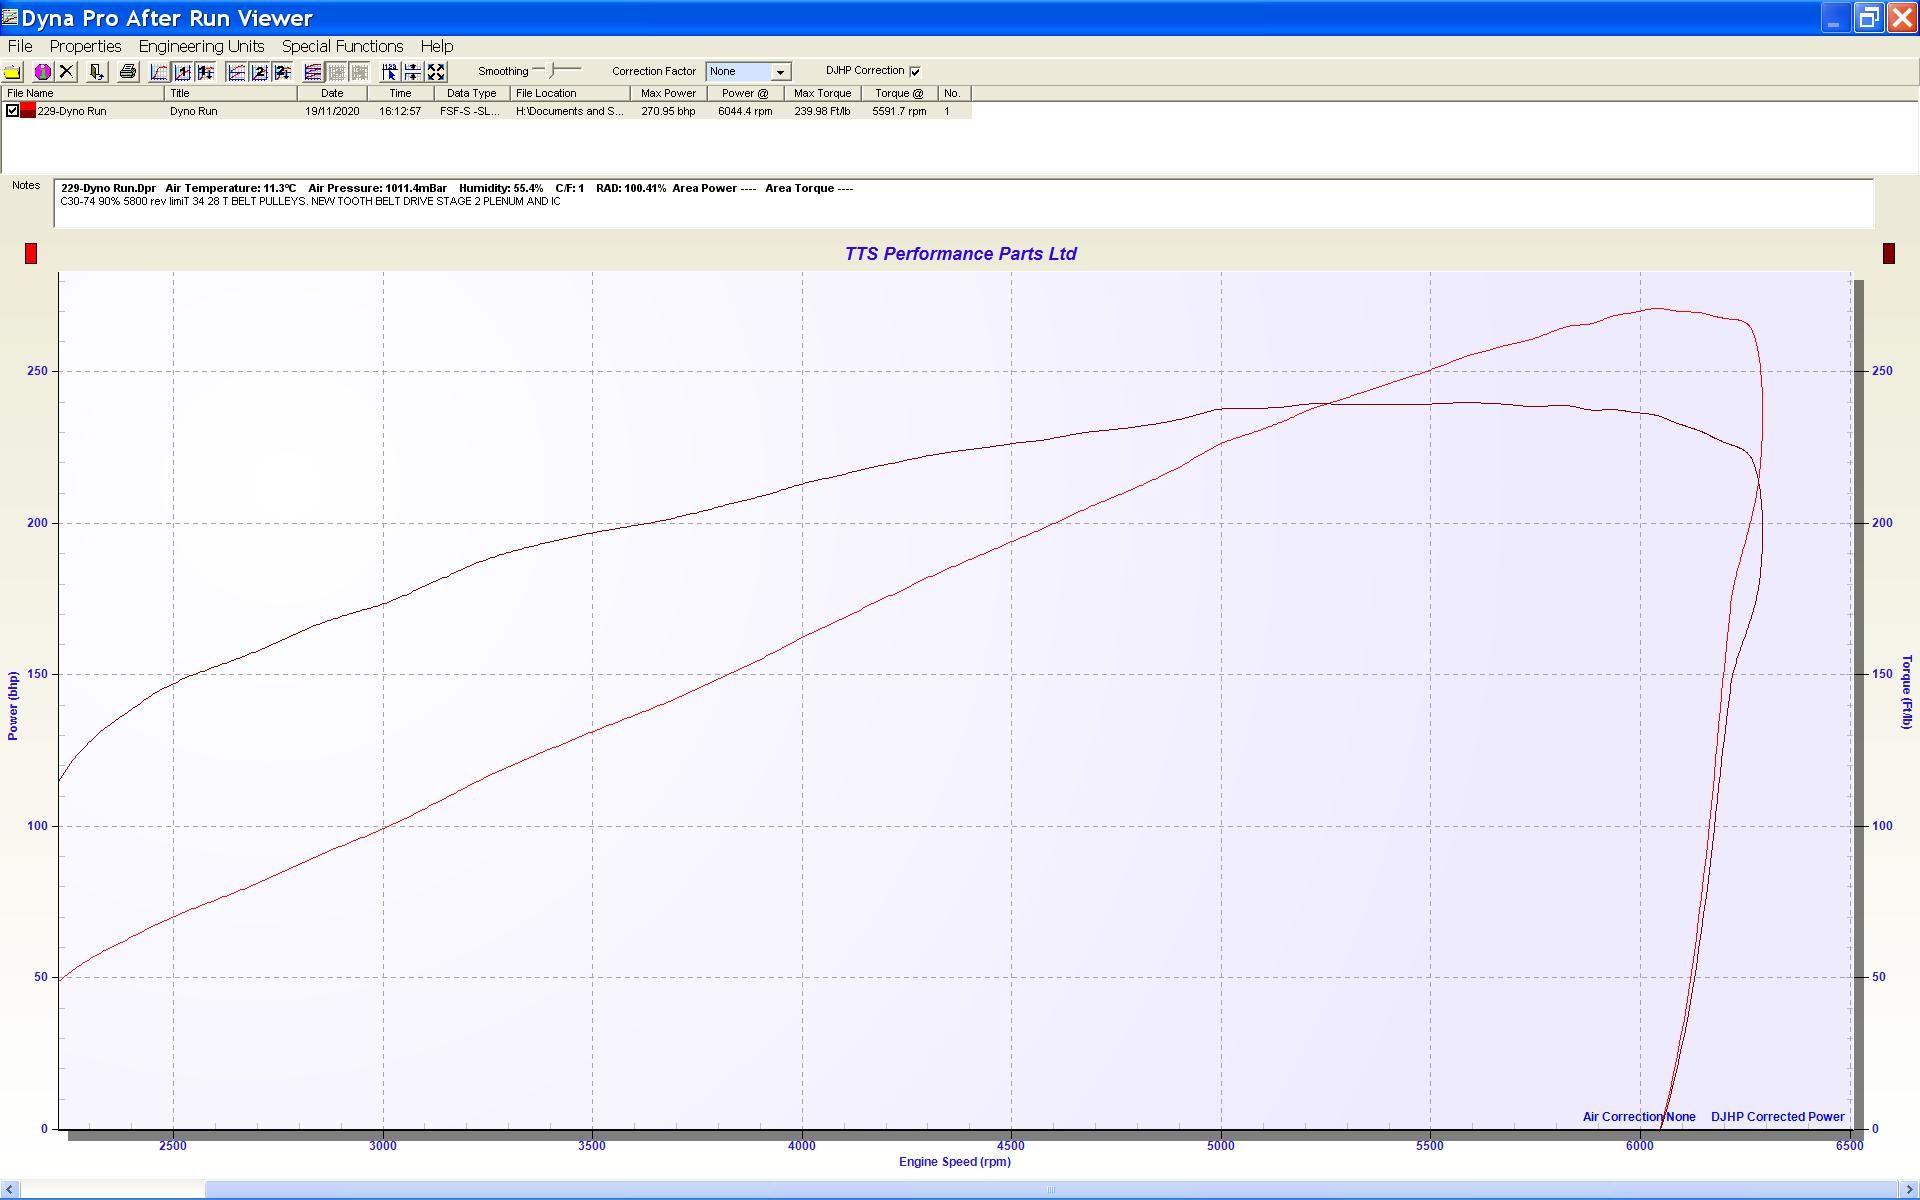Screen dimensions: 1920x1200
Task: Click the File Name column header
Action: point(82,93)
